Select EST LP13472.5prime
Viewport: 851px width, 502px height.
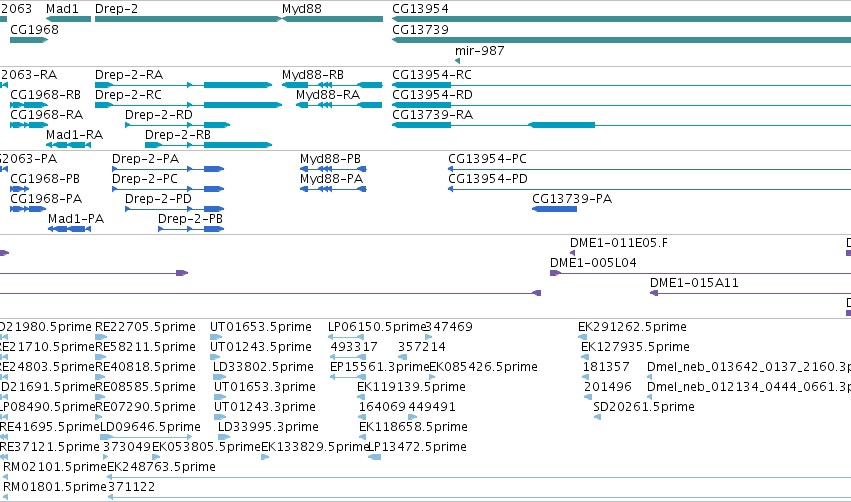pyautogui.click(x=374, y=457)
